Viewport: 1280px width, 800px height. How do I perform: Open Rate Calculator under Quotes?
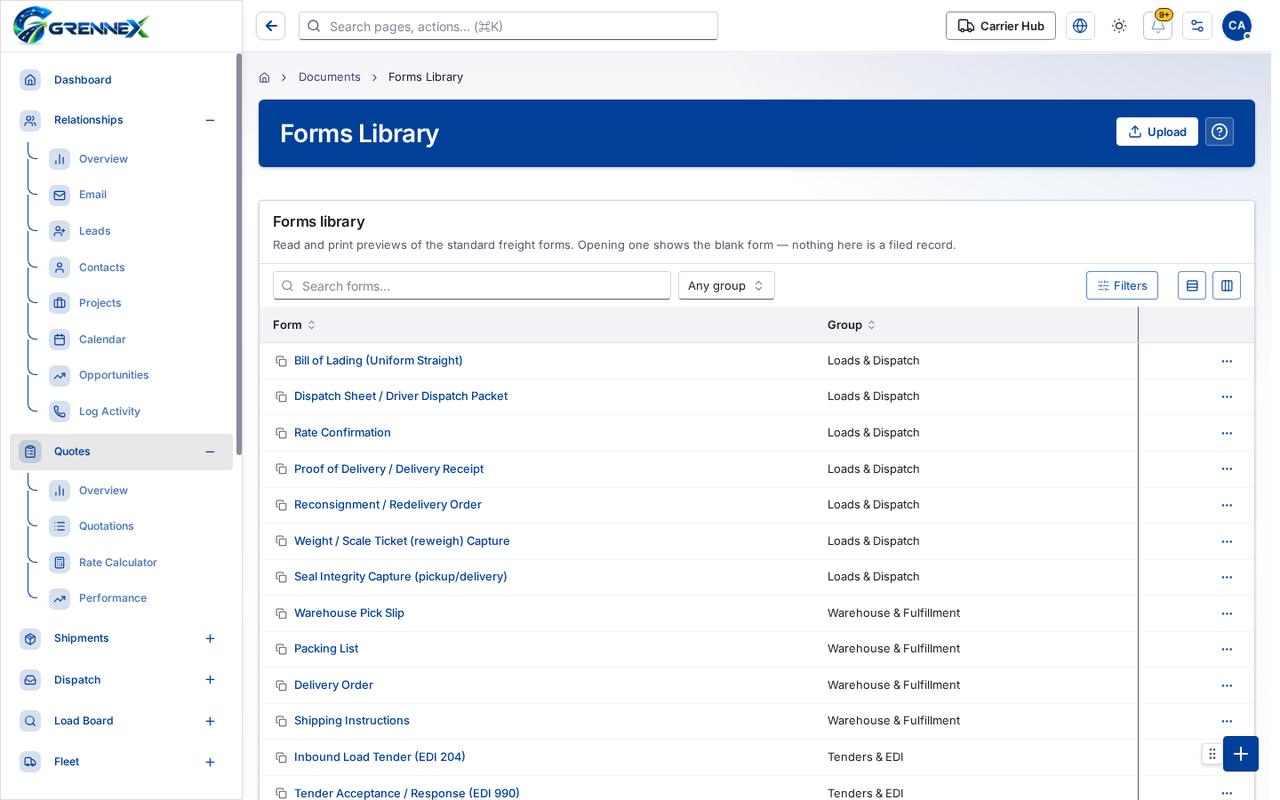coord(118,562)
